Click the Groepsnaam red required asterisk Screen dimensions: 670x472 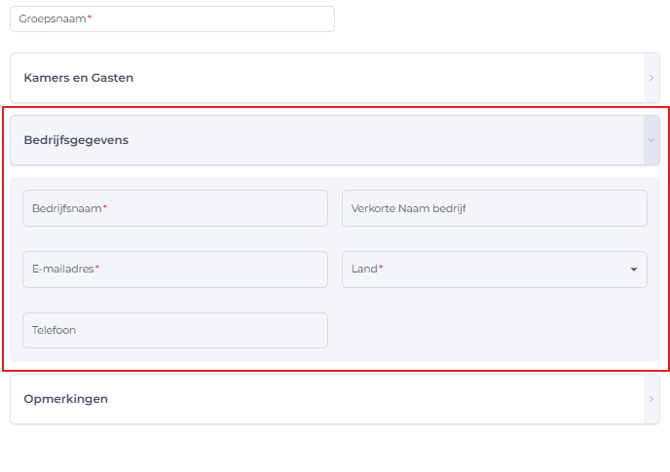pos(89,19)
